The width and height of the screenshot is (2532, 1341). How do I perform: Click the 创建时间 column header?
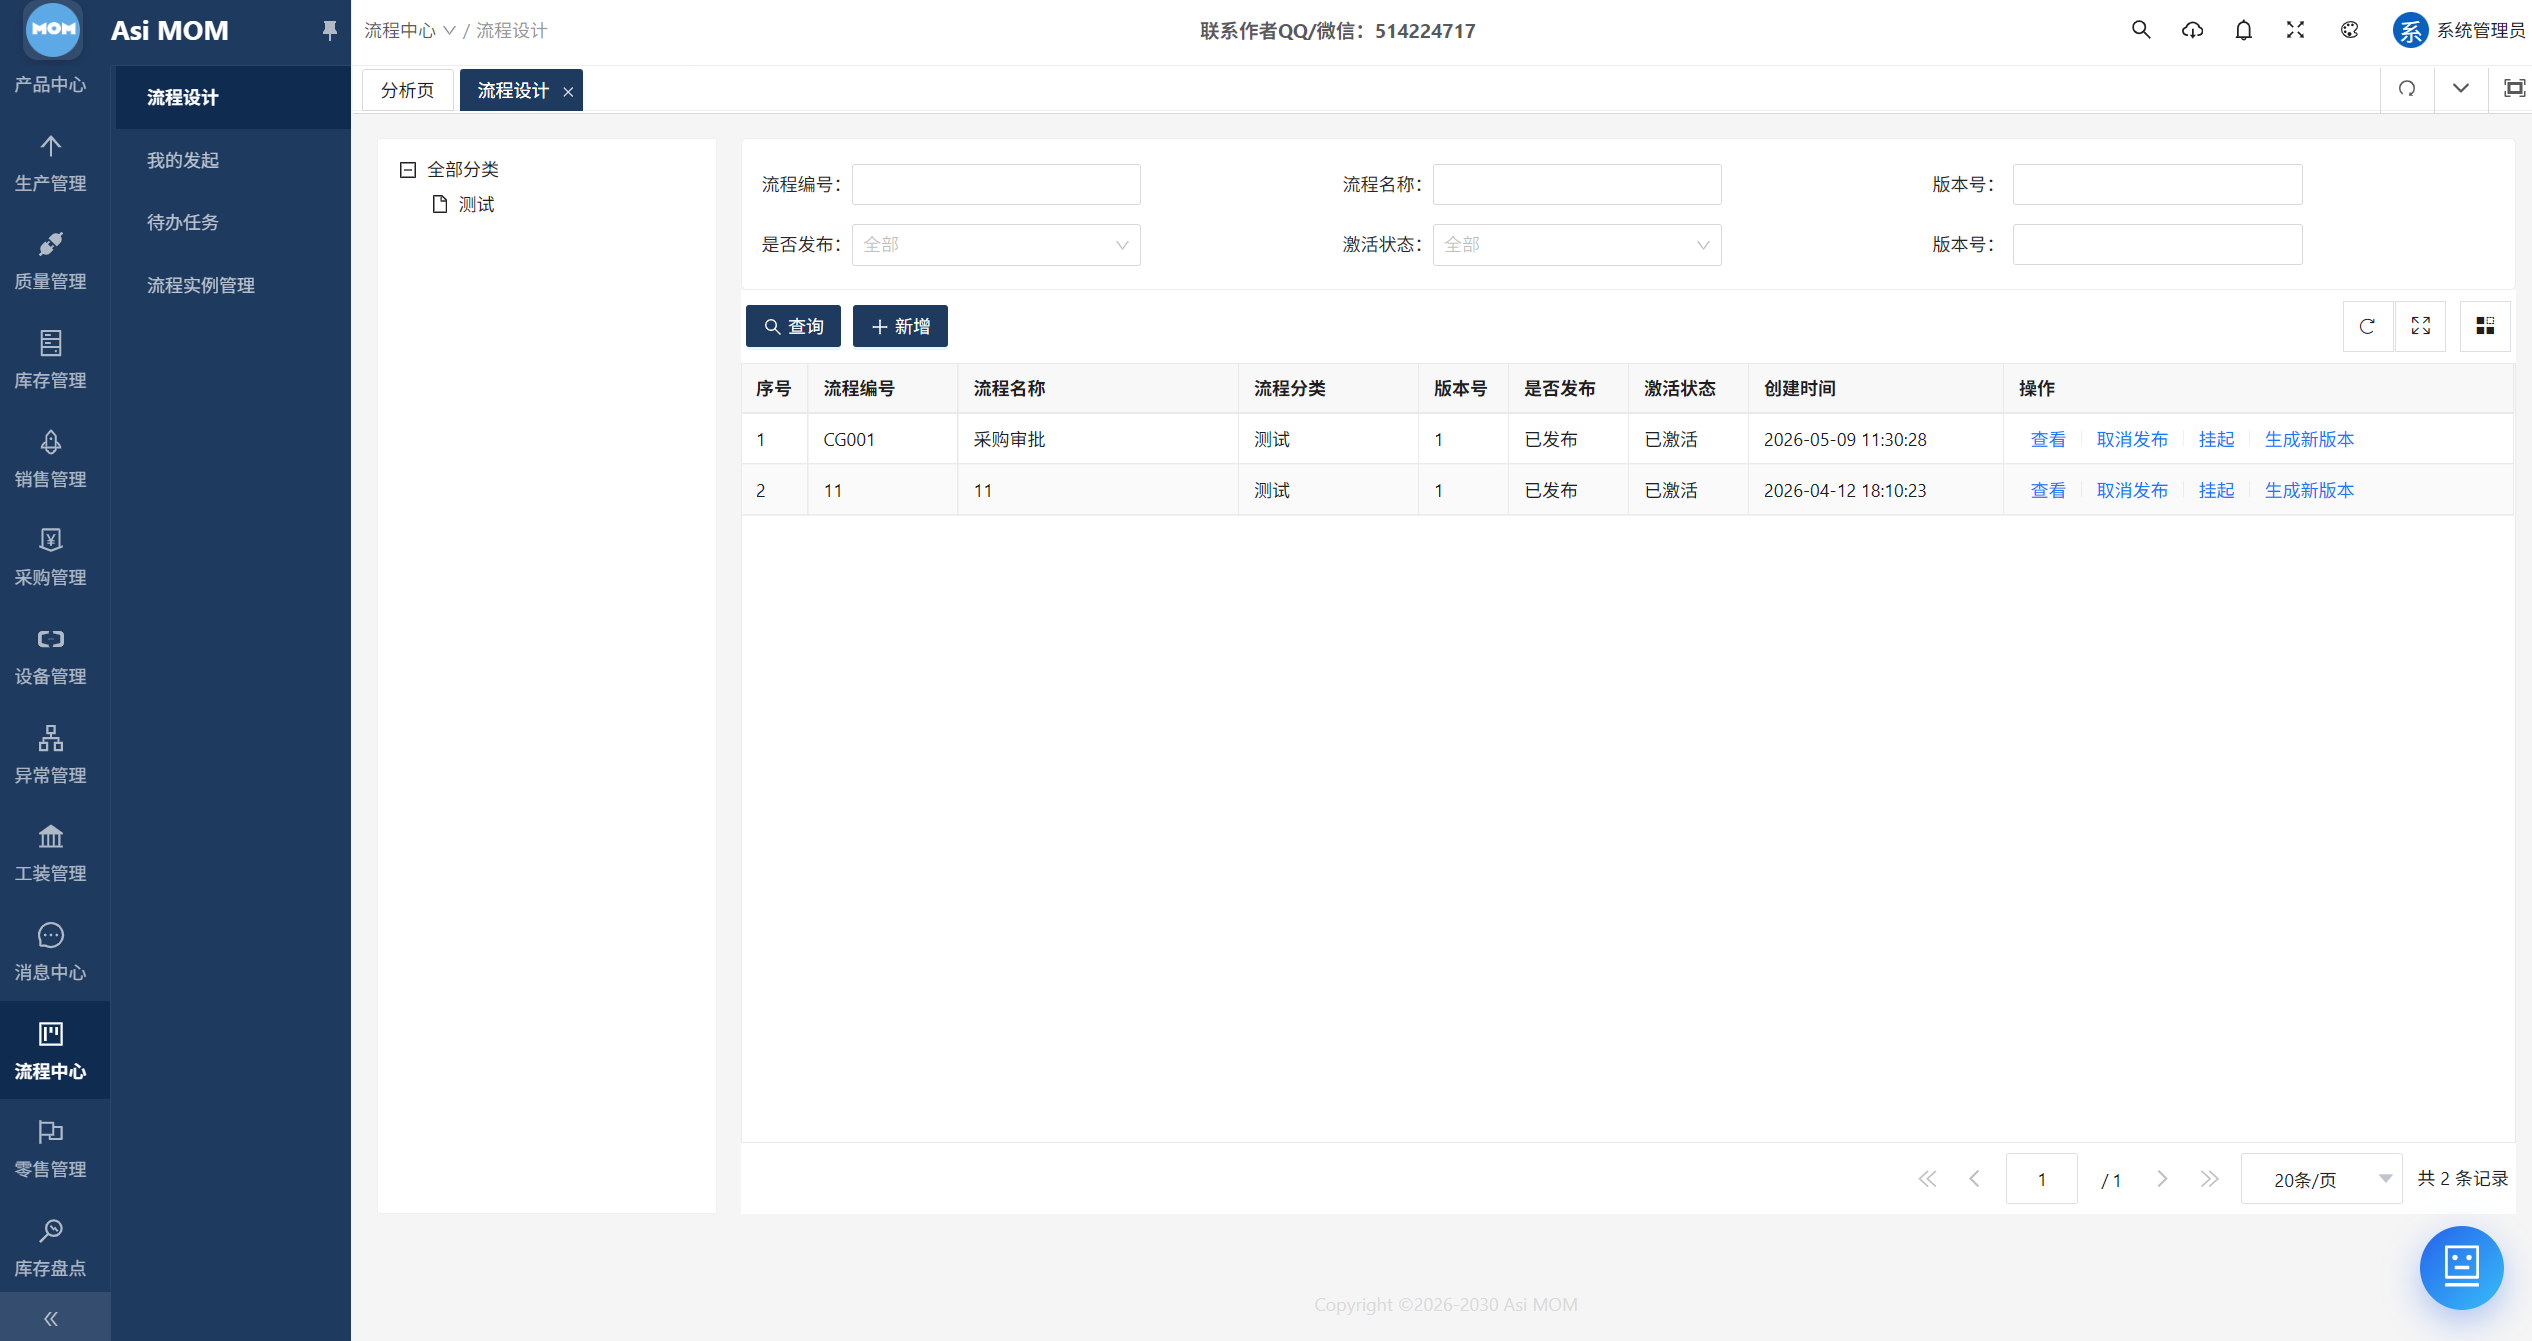click(1875, 388)
